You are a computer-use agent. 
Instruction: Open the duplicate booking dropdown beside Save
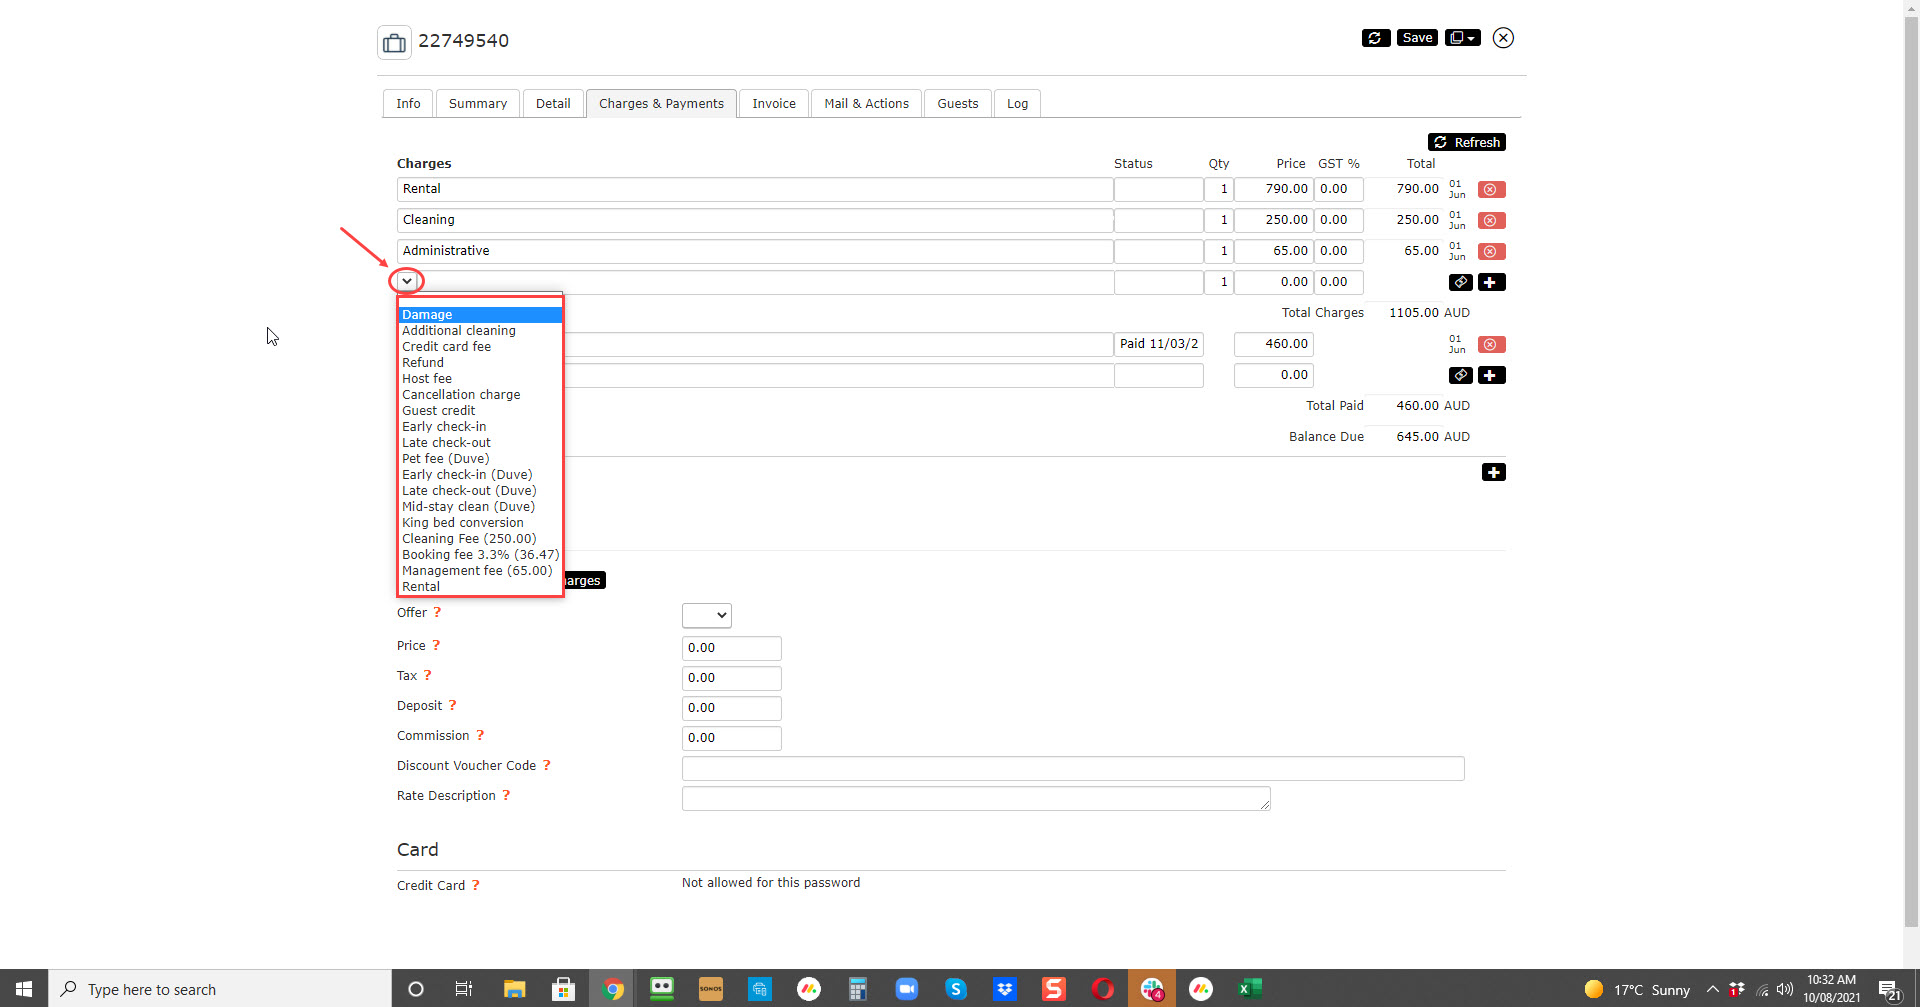point(1463,38)
